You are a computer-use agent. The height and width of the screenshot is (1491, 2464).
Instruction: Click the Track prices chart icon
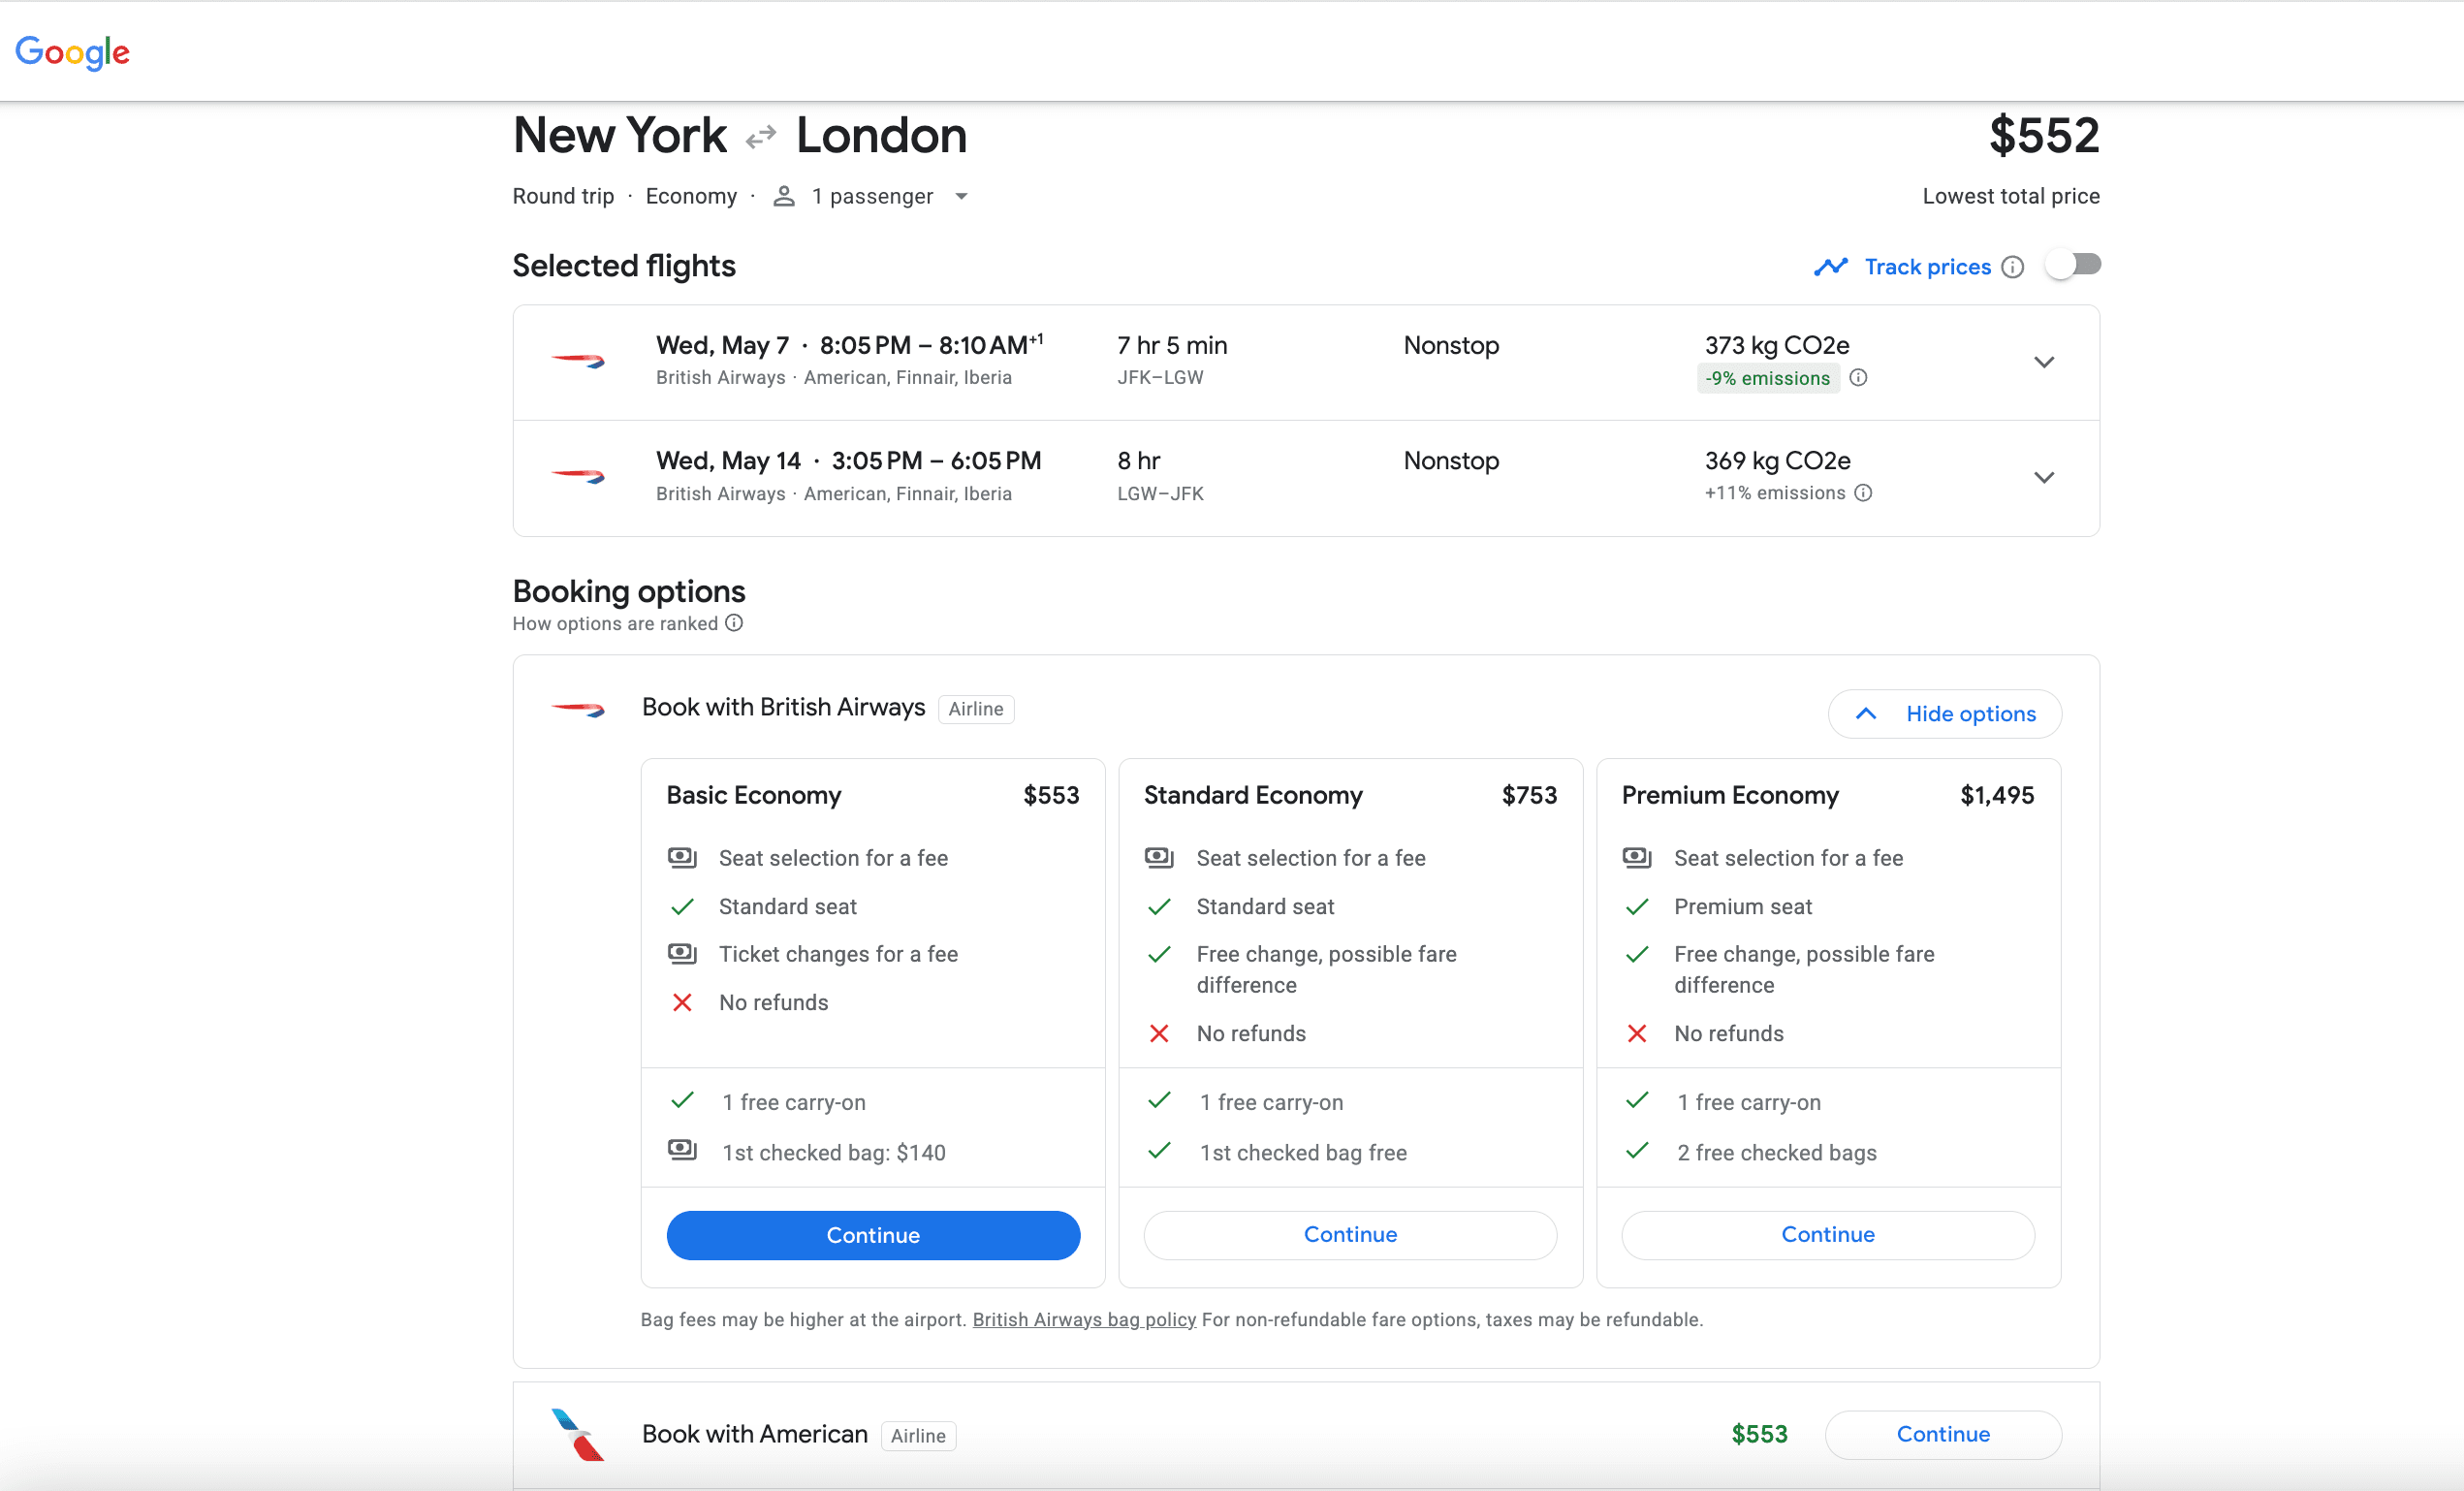pos(1830,266)
